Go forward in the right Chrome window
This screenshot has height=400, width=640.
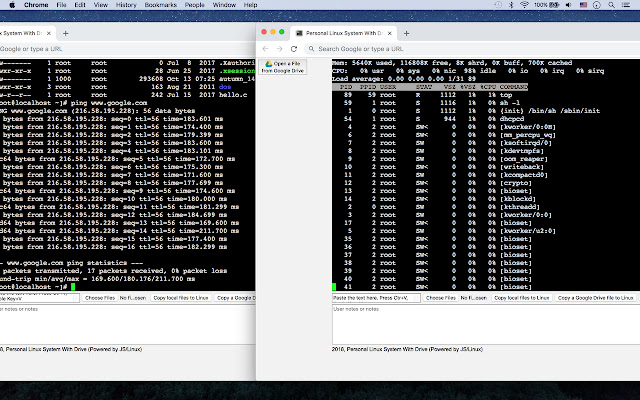pyautogui.click(x=279, y=49)
